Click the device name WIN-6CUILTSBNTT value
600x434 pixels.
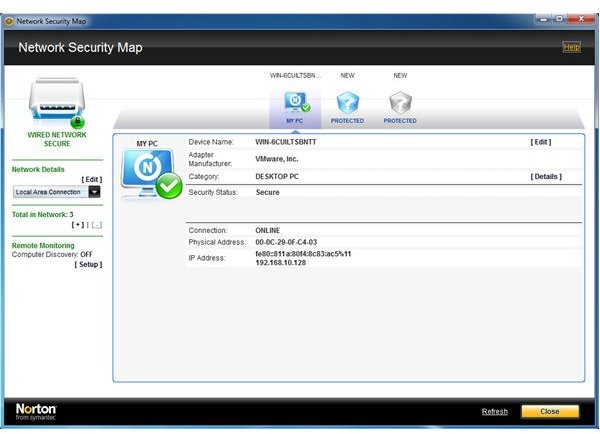pyautogui.click(x=286, y=142)
